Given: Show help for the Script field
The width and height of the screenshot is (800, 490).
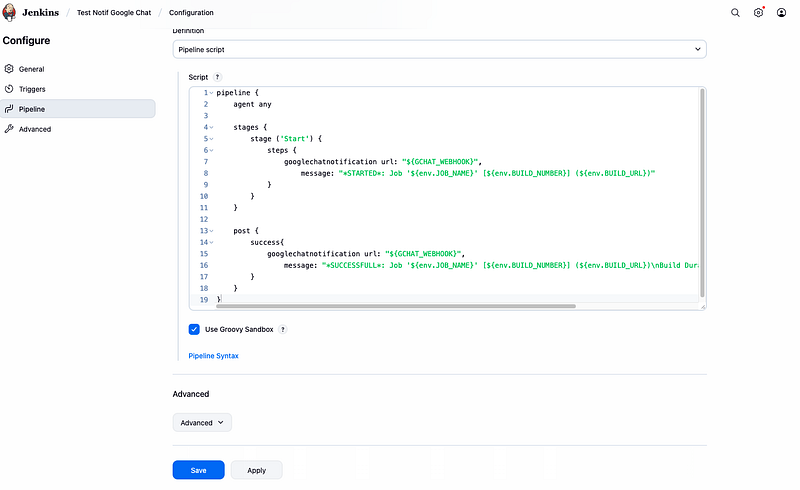Looking at the screenshot, I should coord(217,77).
